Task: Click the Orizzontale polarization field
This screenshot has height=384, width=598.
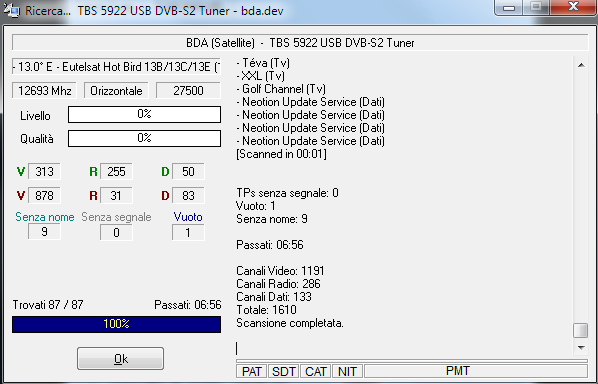Action: (x=116, y=91)
